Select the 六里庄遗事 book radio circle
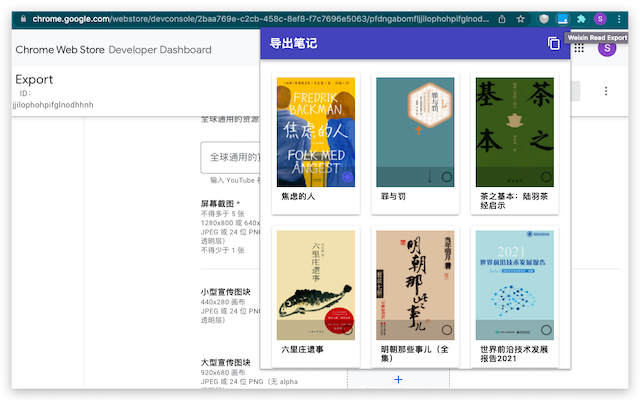 pyautogui.click(x=347, y=330)
